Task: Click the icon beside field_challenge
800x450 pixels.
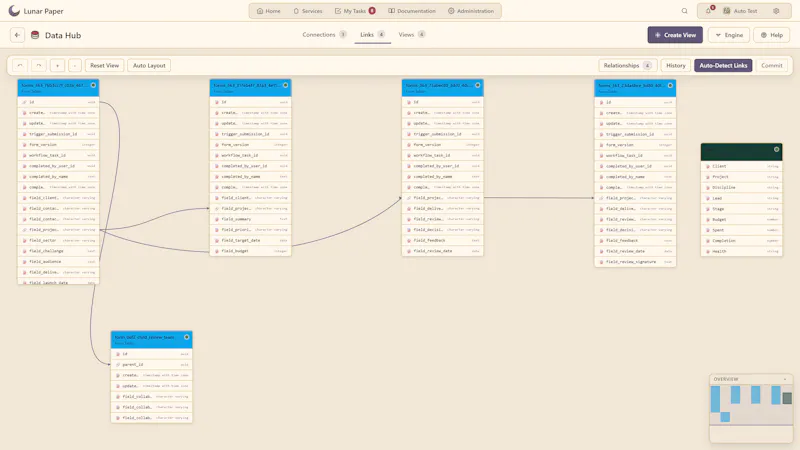Action: tap(24, 251)
